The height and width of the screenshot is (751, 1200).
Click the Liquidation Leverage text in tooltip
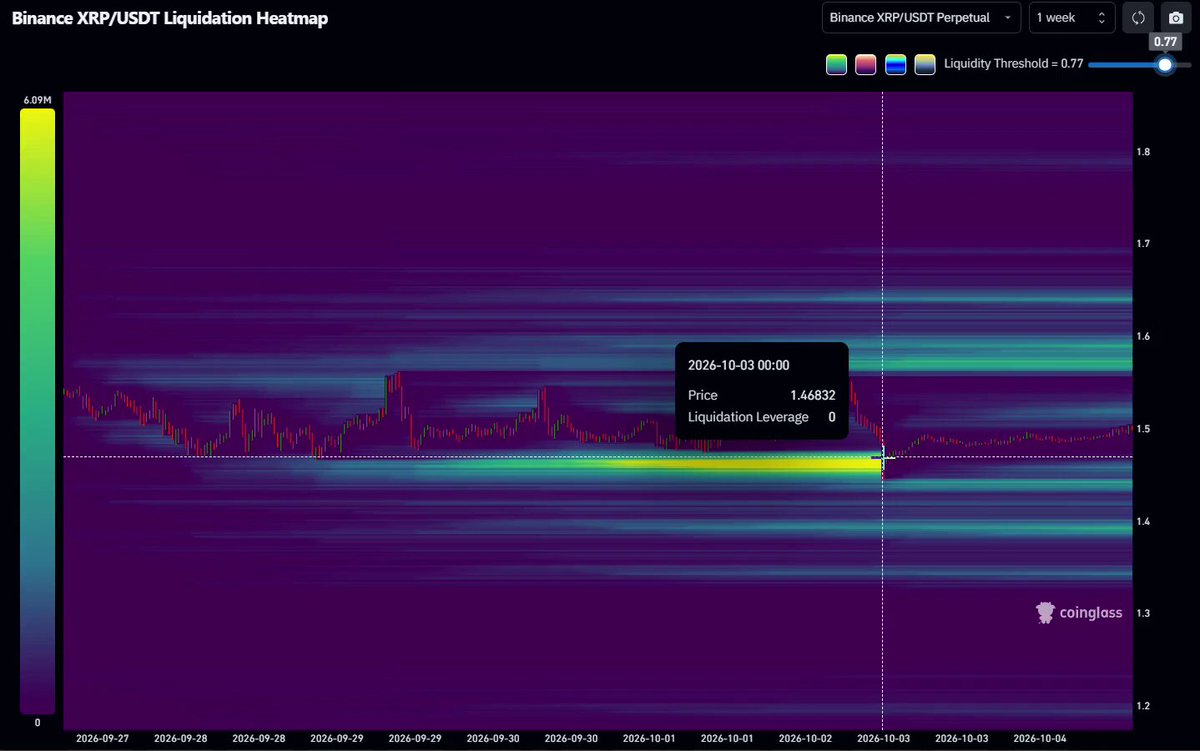coord(748,416)
